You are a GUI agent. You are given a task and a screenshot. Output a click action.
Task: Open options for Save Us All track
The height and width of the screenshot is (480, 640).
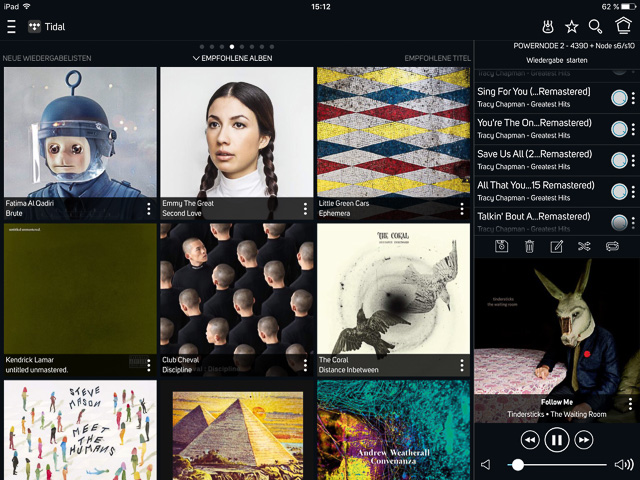point(633,160)
